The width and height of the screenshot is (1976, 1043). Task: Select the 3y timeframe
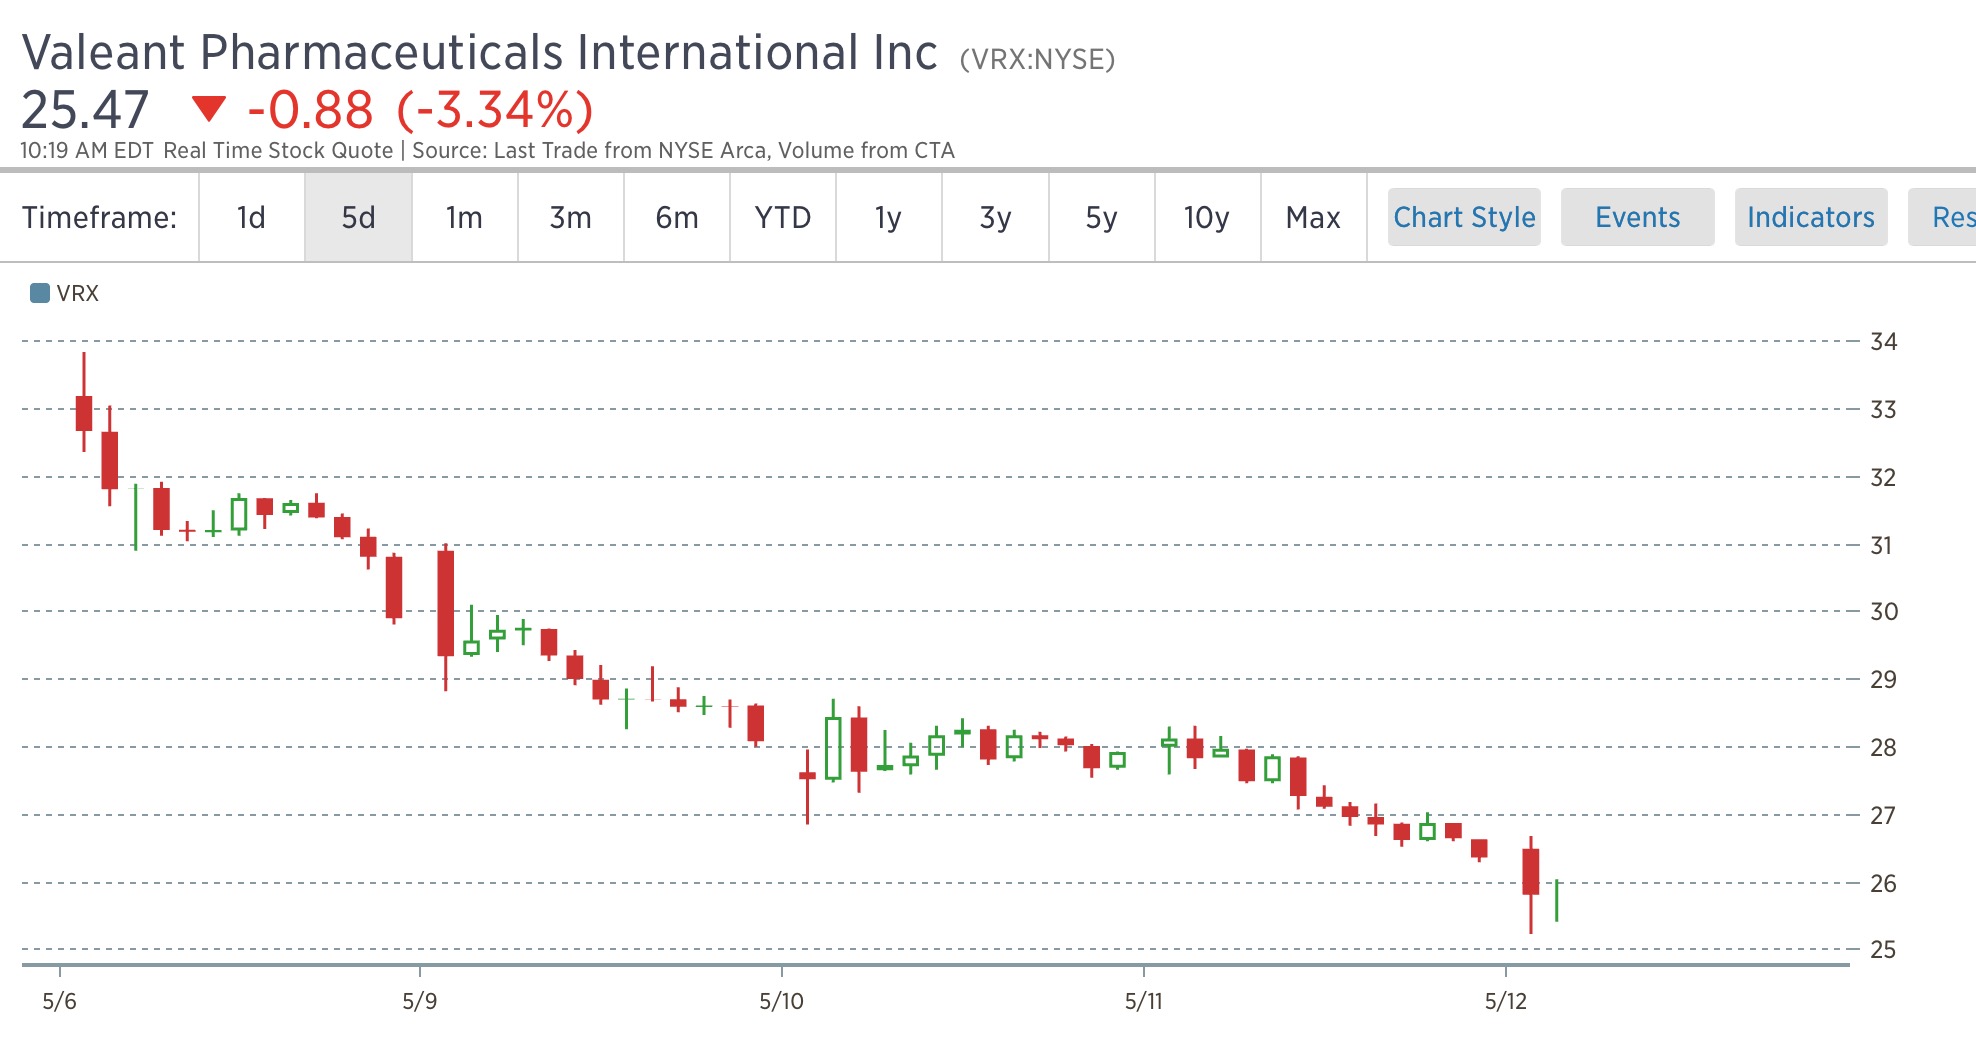pos(995,217)
